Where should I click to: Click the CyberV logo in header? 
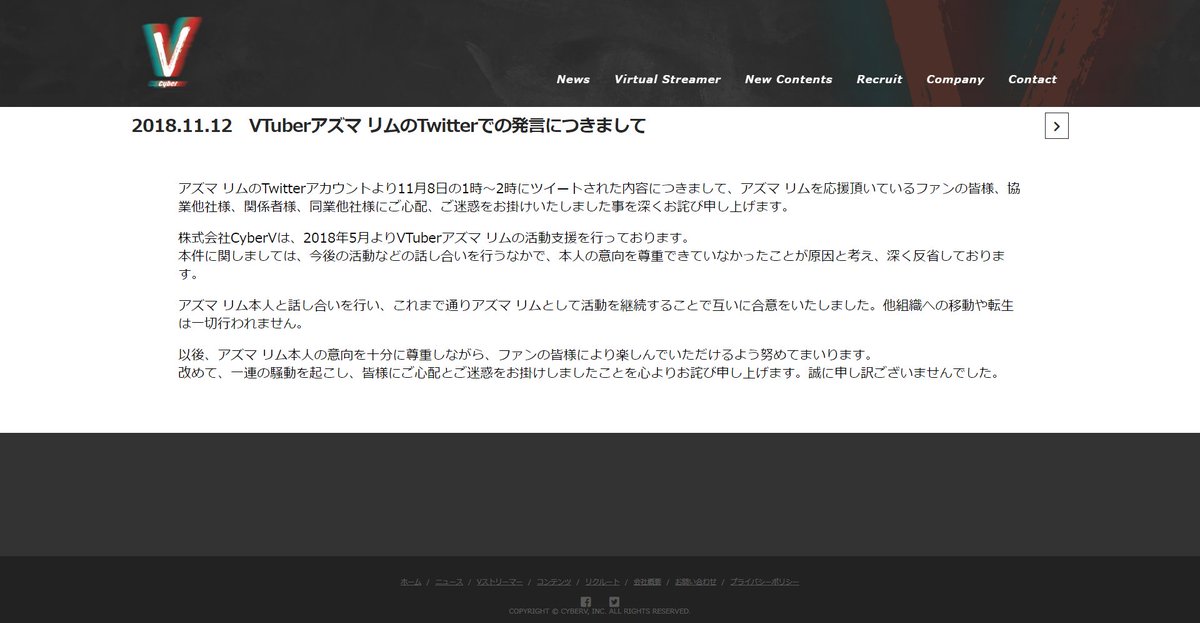[170, 52]
